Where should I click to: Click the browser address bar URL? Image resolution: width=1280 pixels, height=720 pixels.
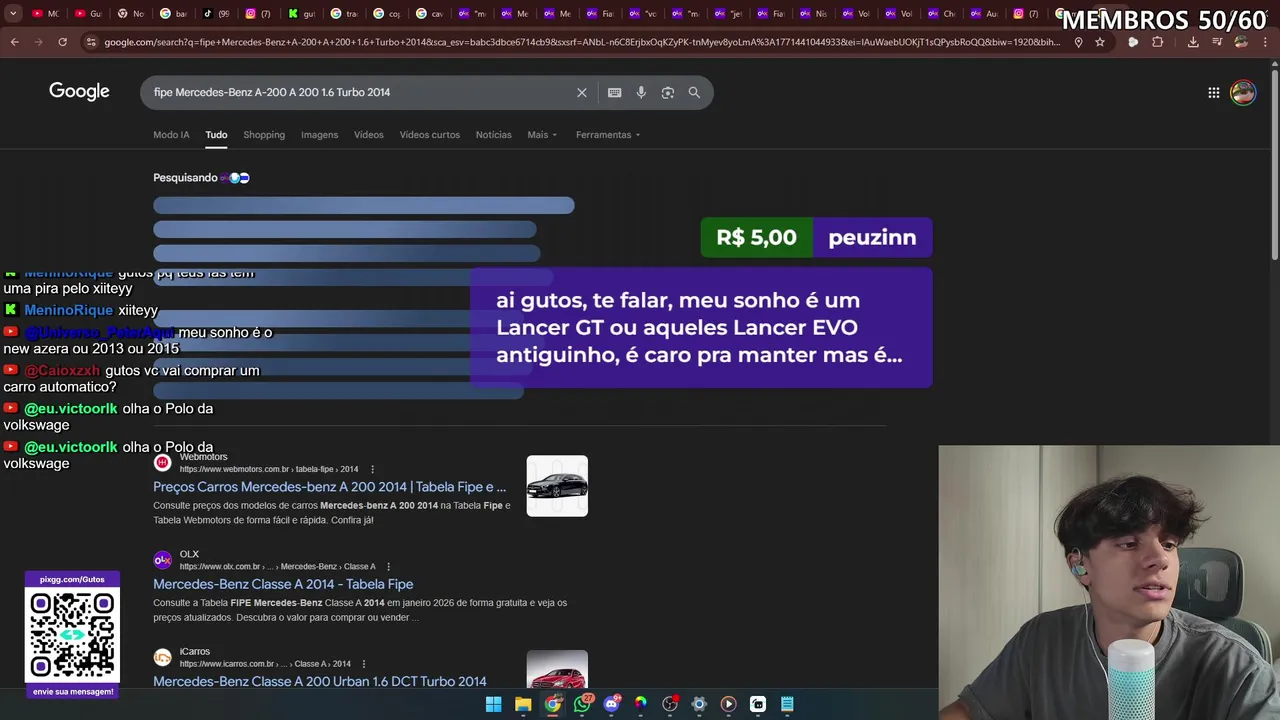(x=580, y=42)
